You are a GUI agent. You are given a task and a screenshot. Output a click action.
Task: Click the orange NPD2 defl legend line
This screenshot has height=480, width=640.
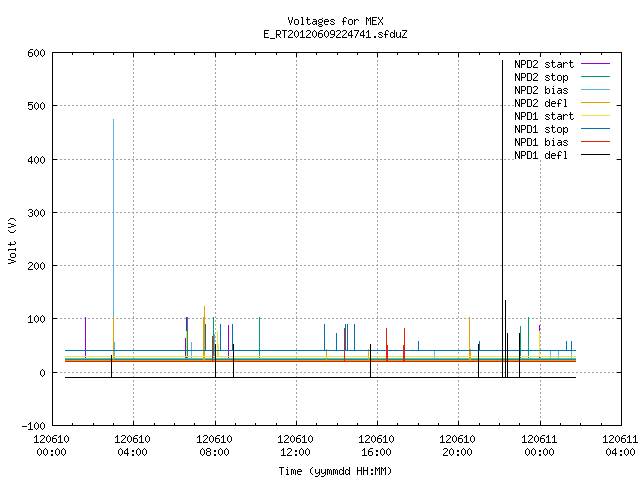[595, 103]
